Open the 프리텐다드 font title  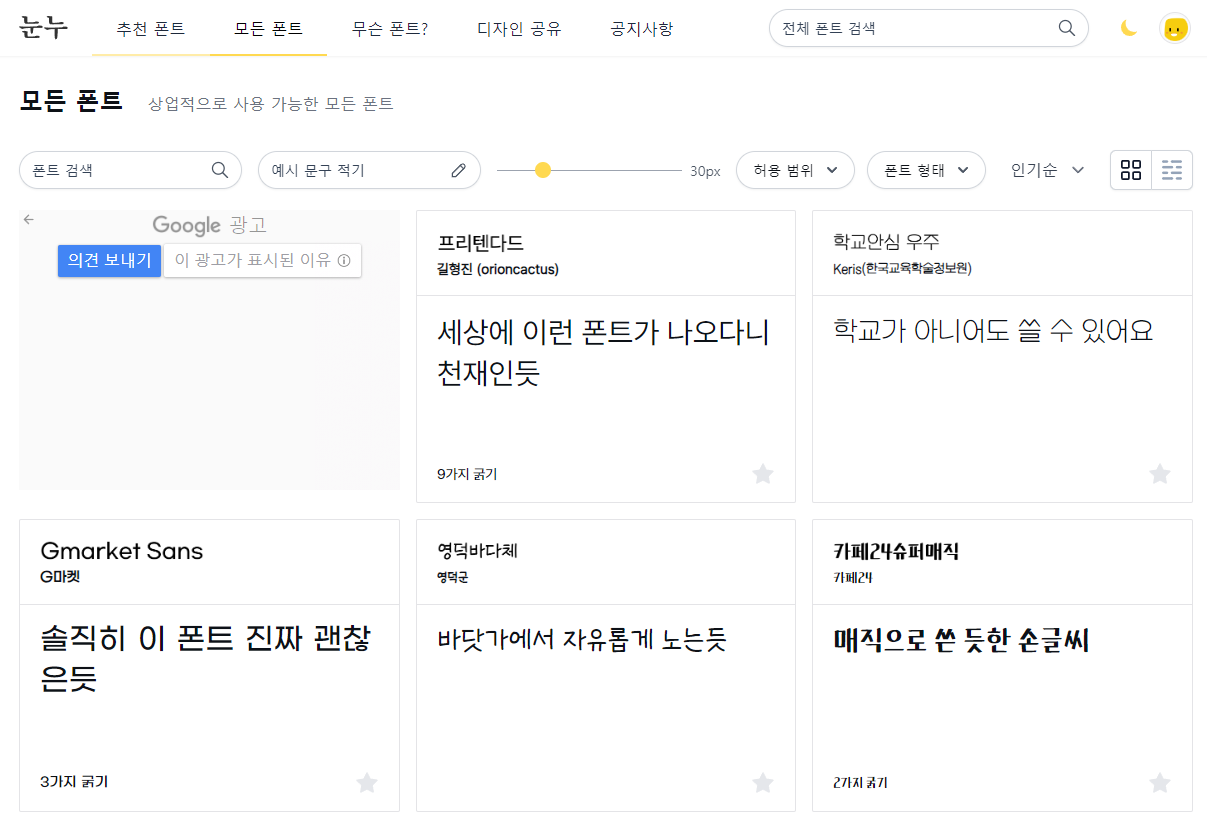pyautogui.click(x=481, y=243)
